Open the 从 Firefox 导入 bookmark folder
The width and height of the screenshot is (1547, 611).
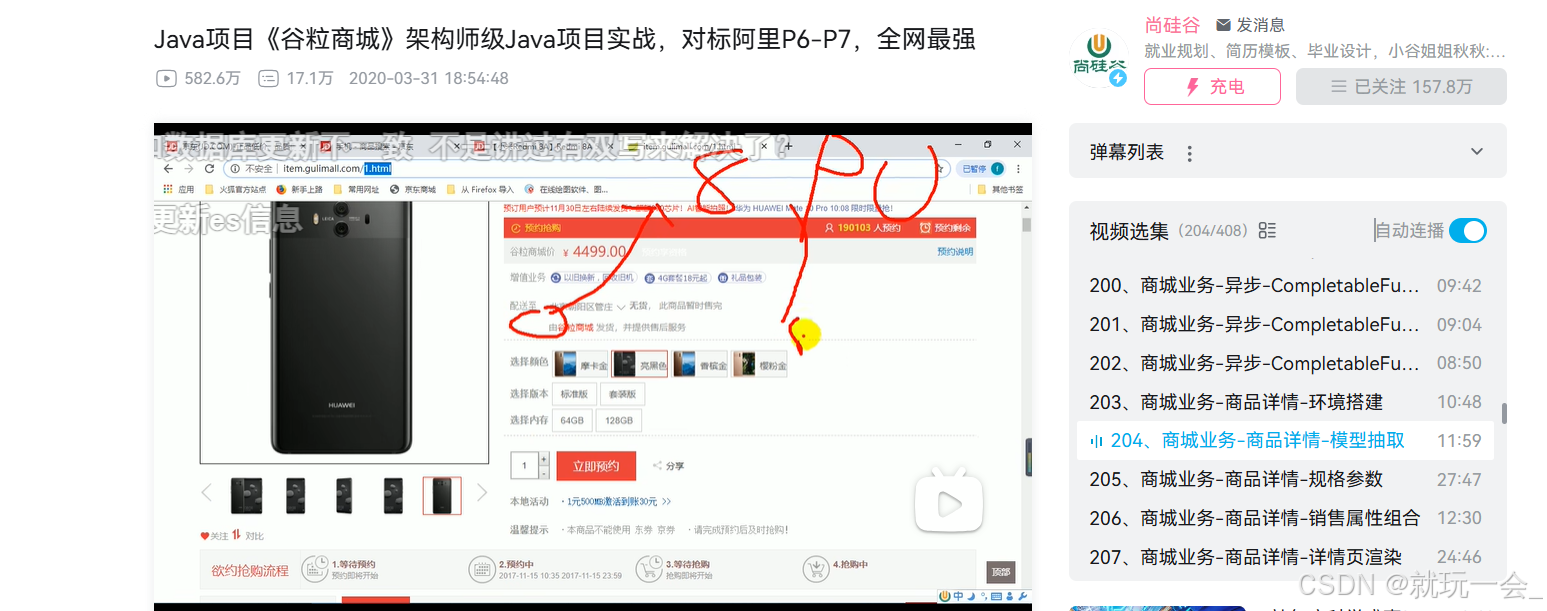click(480, 189)
